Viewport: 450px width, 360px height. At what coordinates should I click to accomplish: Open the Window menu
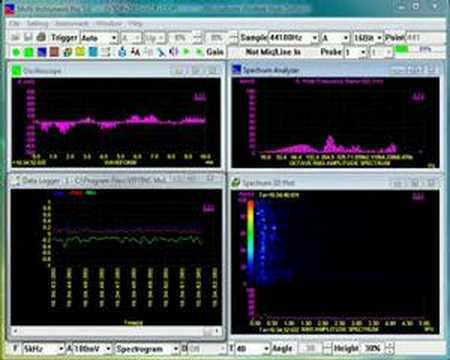tap(109, 23)
